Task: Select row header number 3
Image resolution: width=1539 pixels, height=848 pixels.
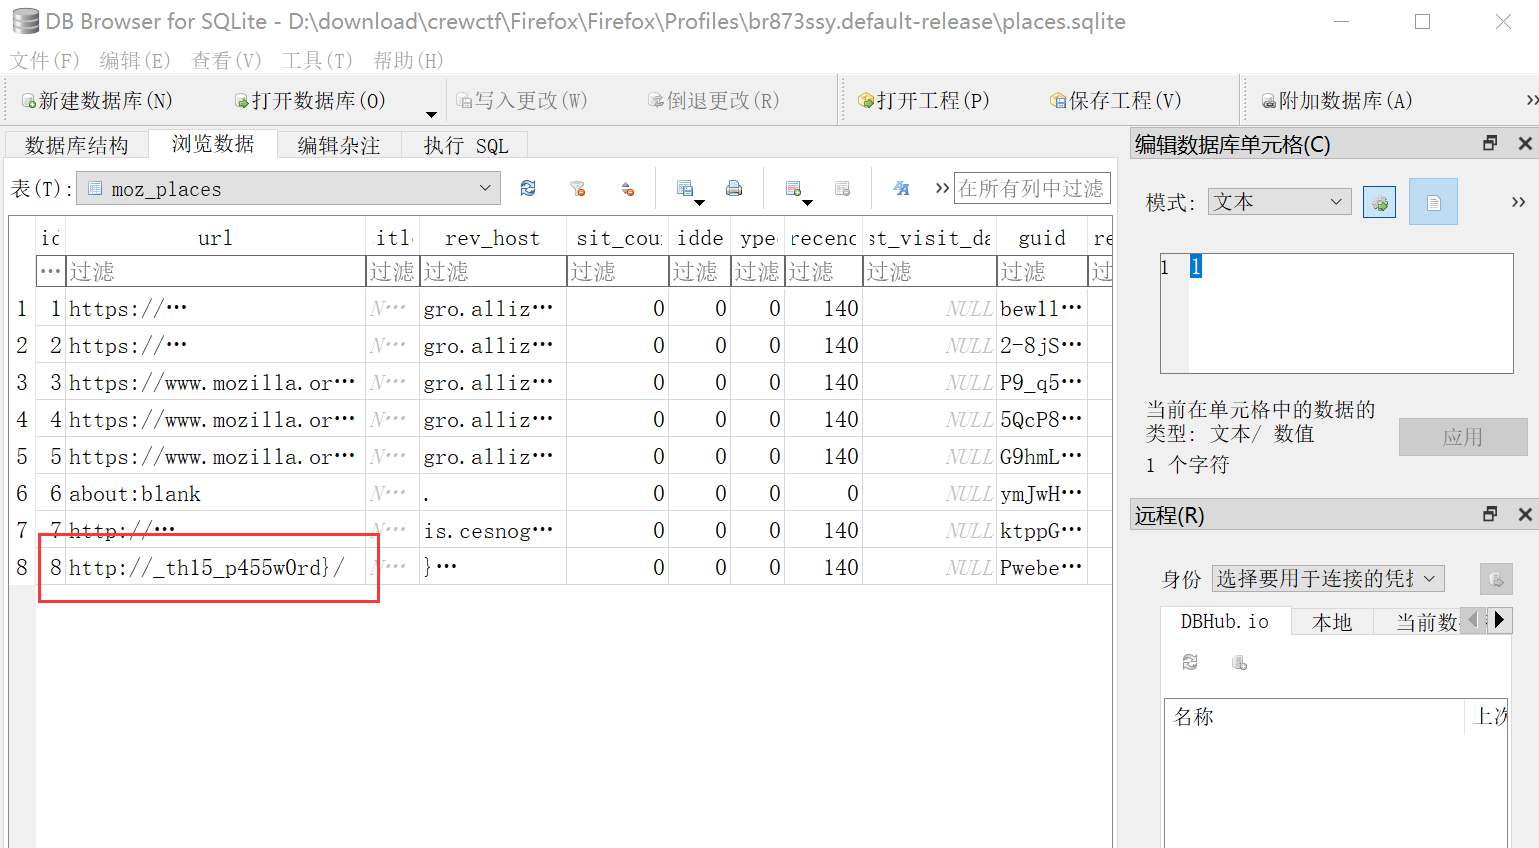Action: [x=22, y=382]
